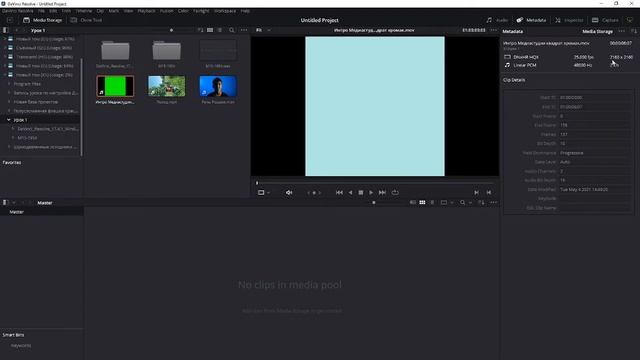The width and height of the screenshot is (640, 360).
Task: Select the green intro clip thumbnail
Action: pyautogui.click(x=115, y=86)
